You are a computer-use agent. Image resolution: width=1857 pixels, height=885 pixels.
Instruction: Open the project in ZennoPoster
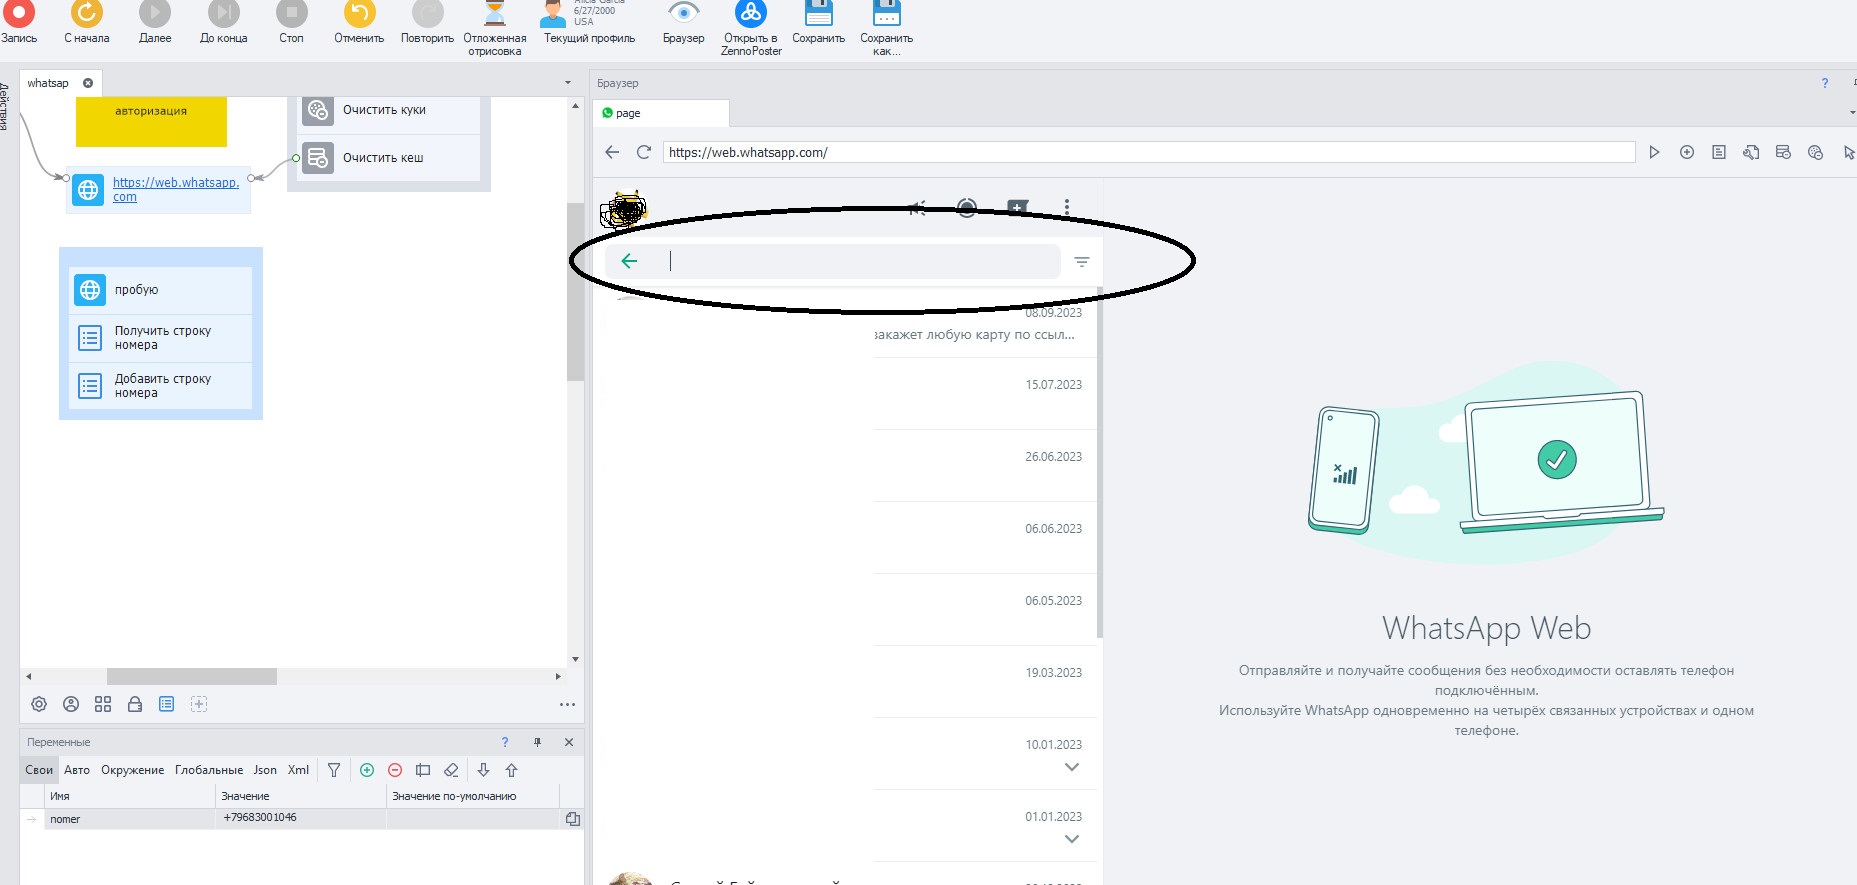[751, 28]
